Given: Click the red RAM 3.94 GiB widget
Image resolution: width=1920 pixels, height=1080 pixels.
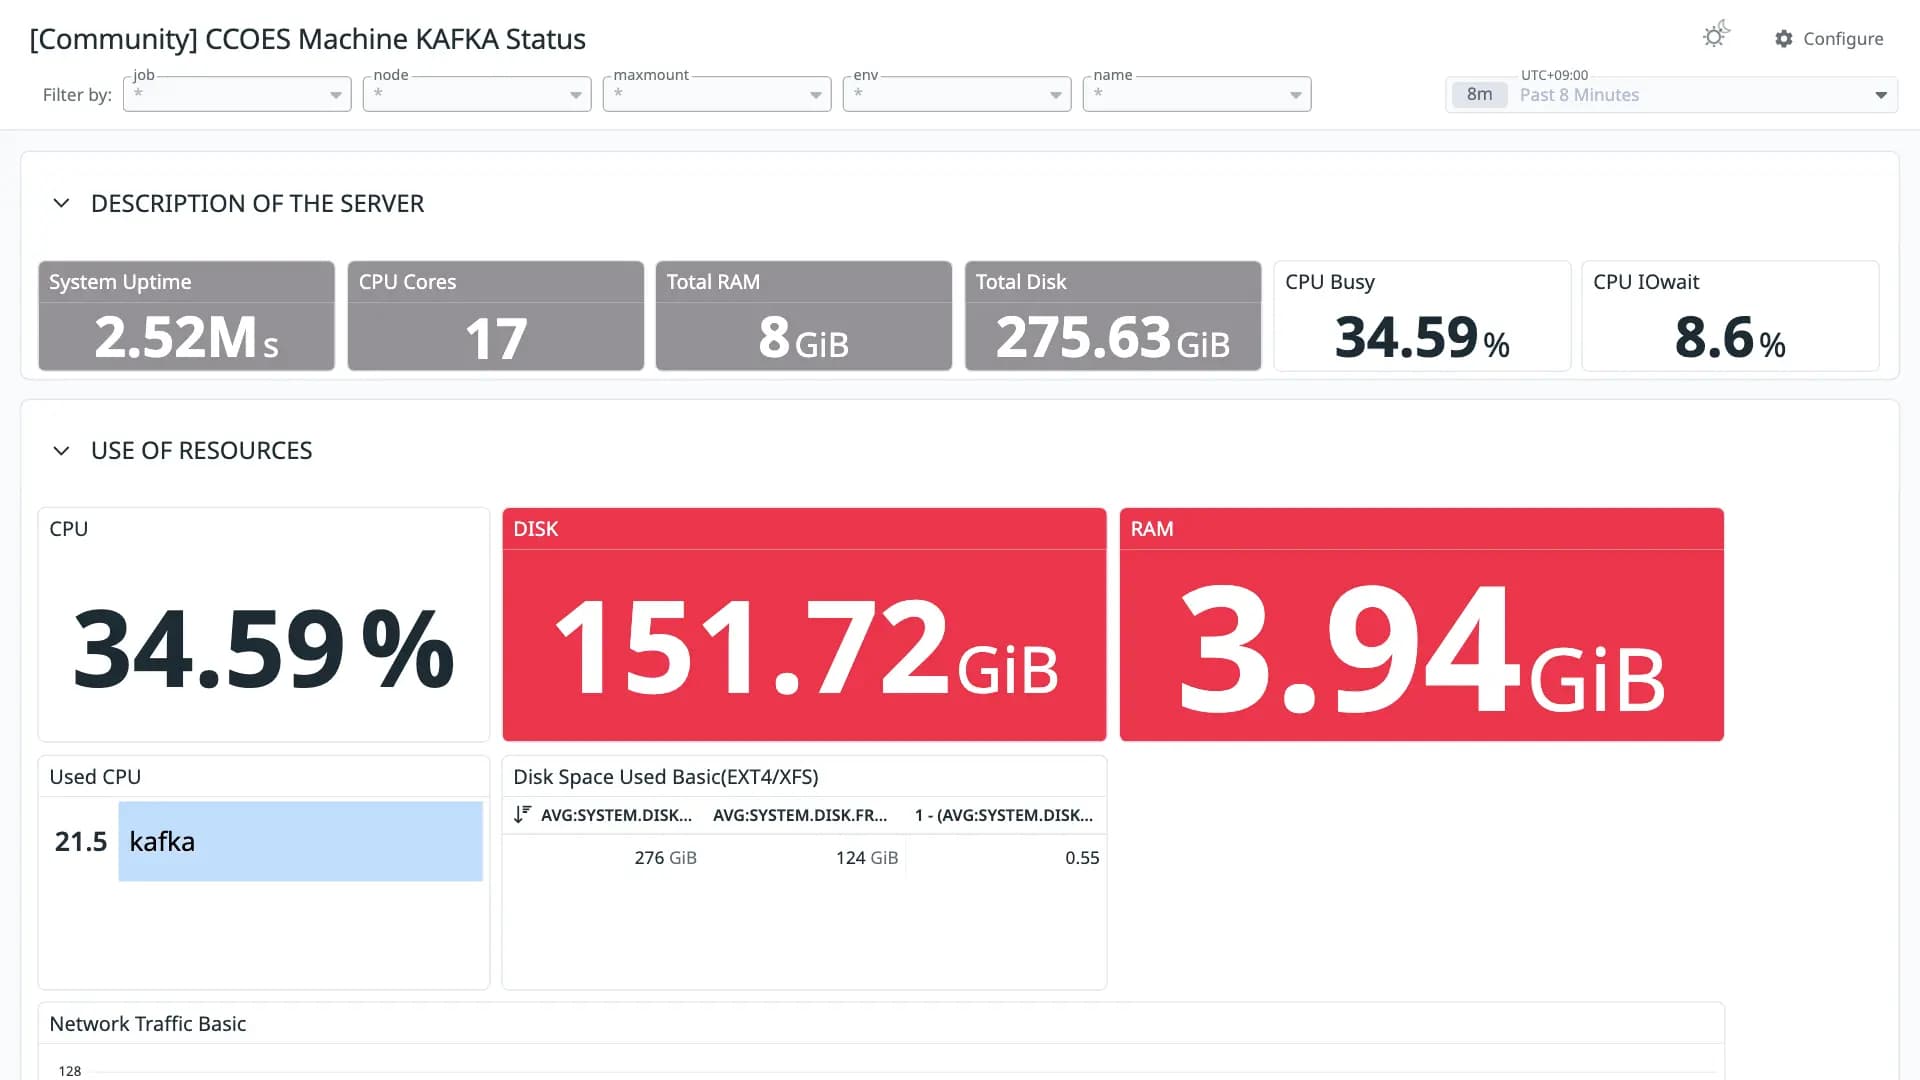Looking at the screenshot, I should (1421, 625).
